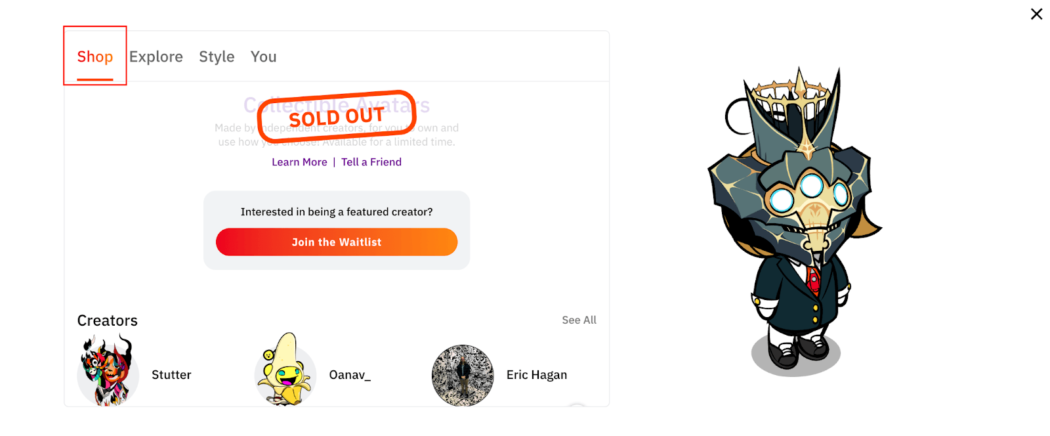This screenshot has height=436, width=1050.
Task: Click the Tell a Friend link
Action: click(x=371, y=162)
